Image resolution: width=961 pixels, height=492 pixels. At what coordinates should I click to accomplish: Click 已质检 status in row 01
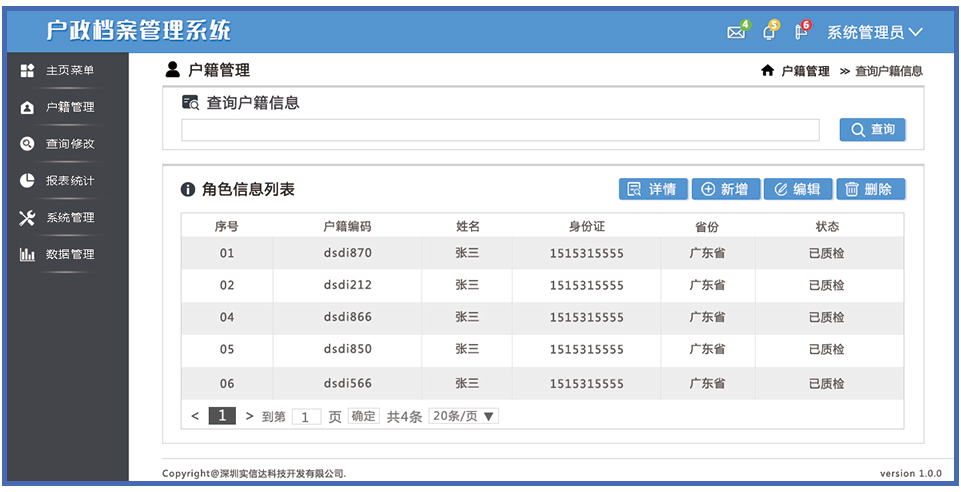827,253
